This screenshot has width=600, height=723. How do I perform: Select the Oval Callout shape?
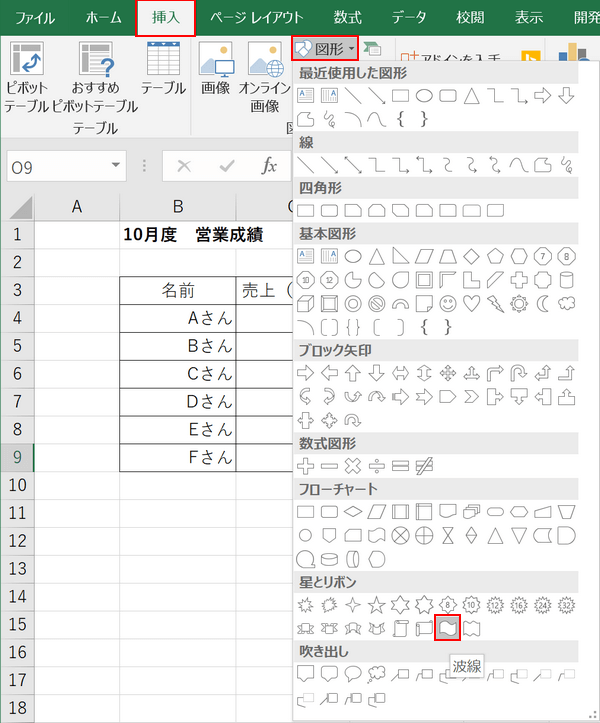tap(353, 674)
